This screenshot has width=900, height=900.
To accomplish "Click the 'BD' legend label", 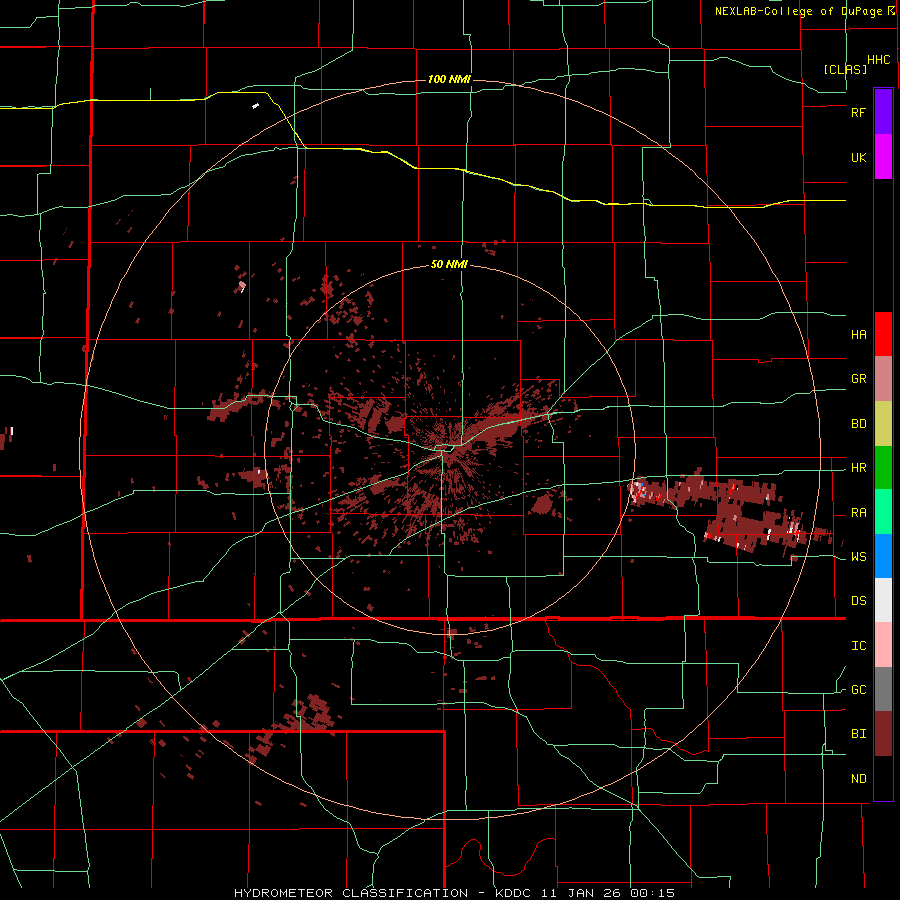I will pos(859,424).
